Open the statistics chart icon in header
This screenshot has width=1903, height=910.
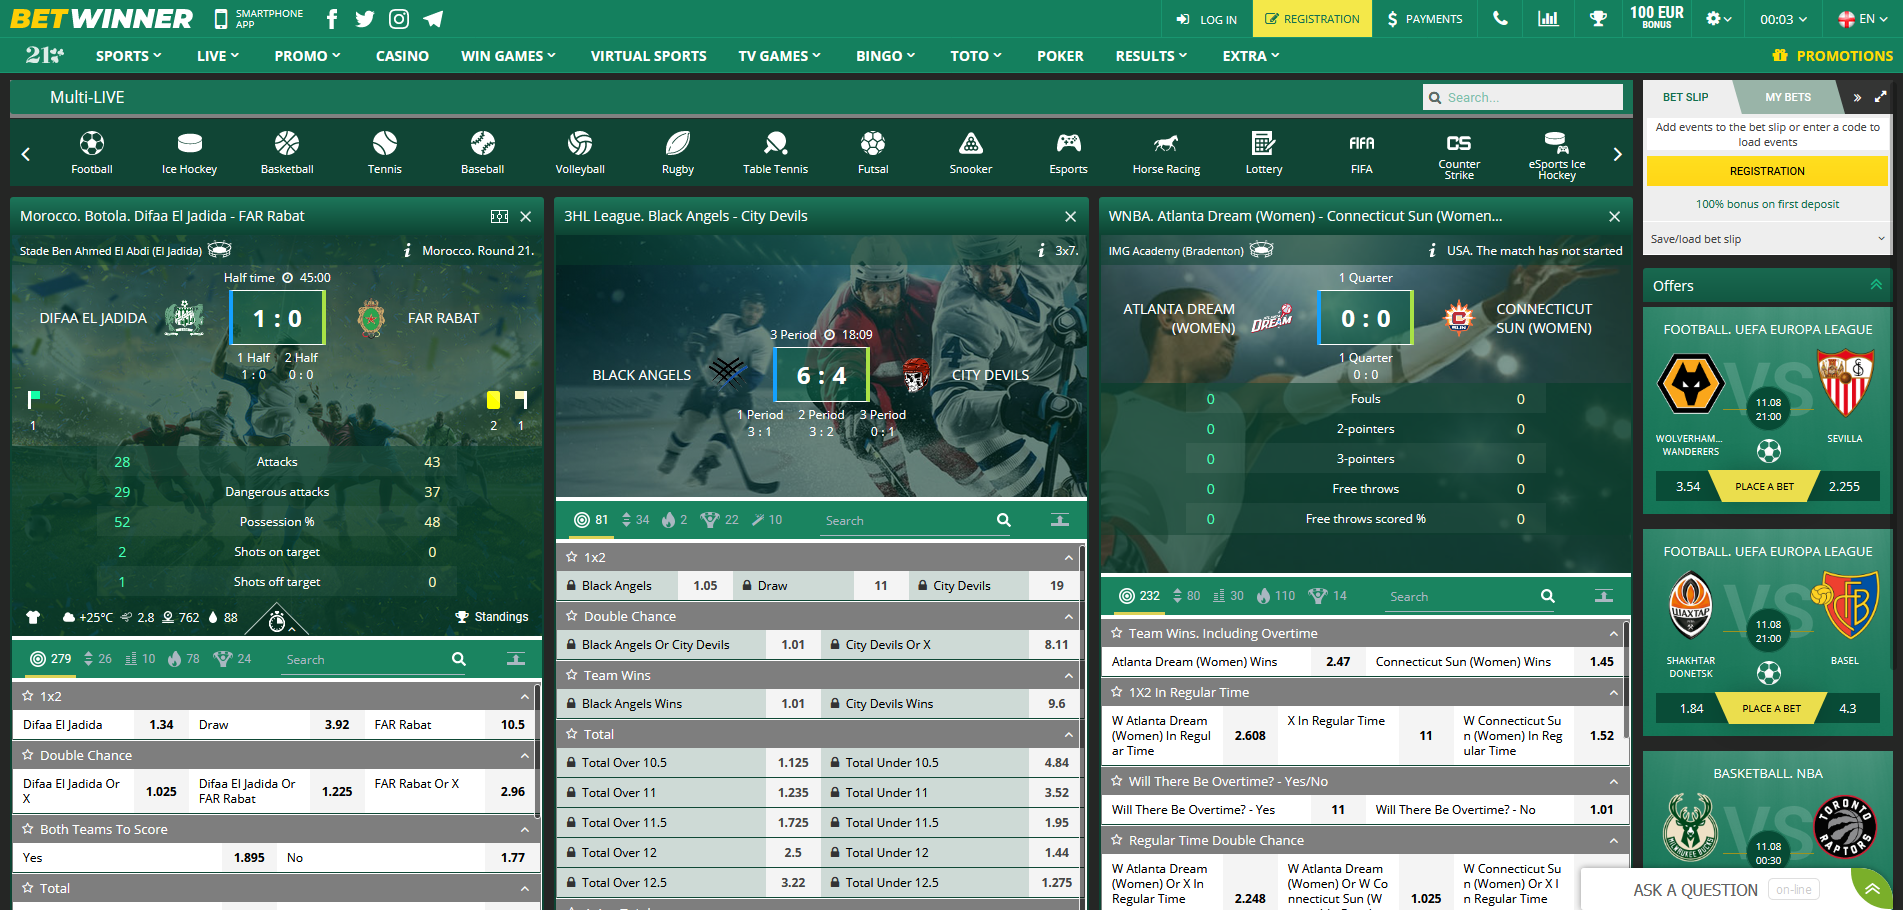1548,19
